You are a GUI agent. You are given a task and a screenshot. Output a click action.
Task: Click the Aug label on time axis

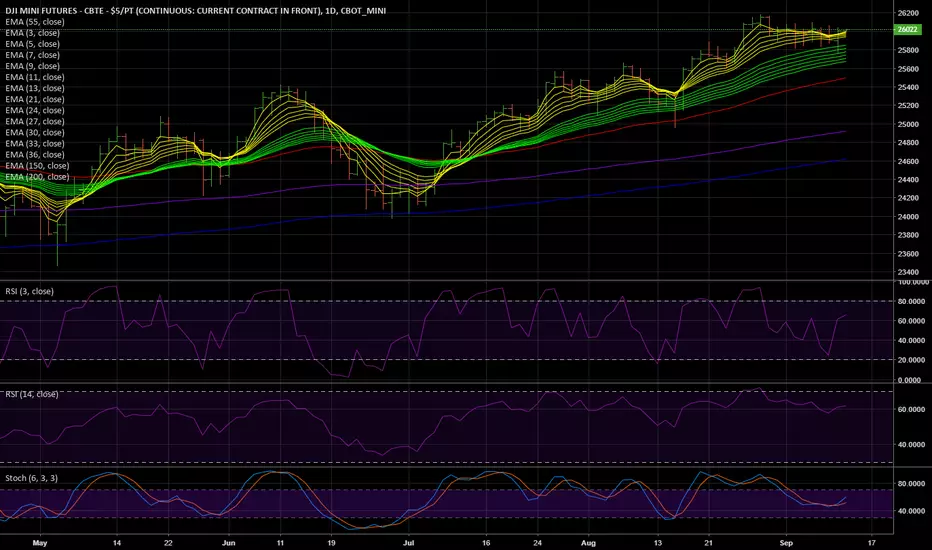coord(588,543)
